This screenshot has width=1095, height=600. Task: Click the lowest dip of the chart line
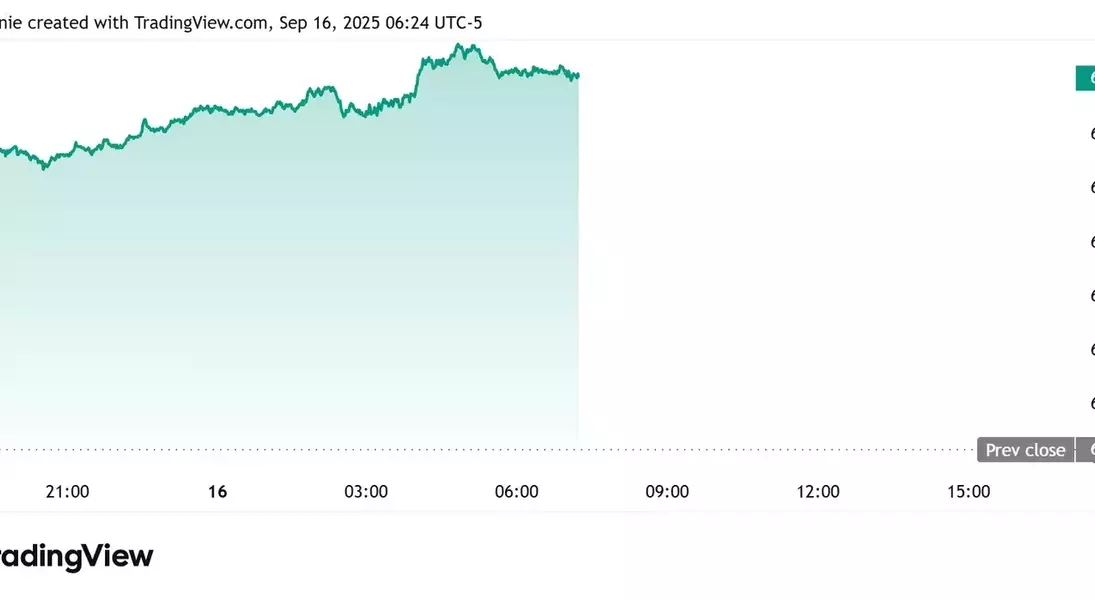[x=45, y=167]
